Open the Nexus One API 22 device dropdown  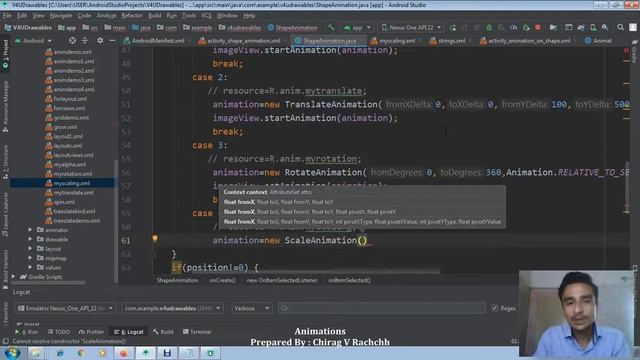coord(411,27)
